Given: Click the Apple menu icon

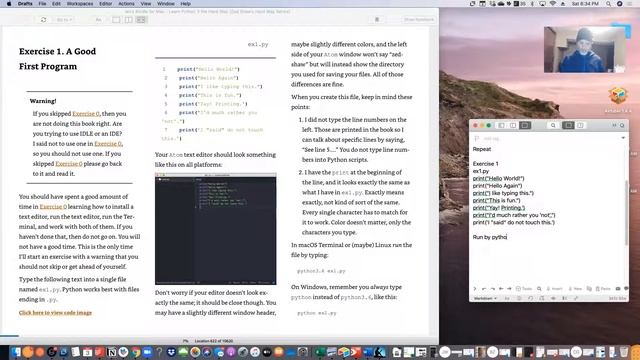Looking at the screenshot, I should (x=9, y=4).
